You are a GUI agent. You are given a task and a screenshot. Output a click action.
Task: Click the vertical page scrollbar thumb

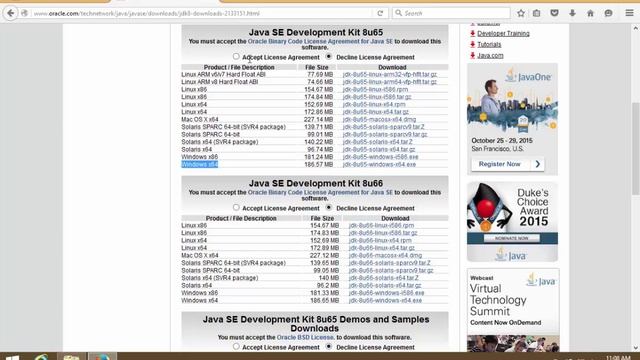[635, 149]
